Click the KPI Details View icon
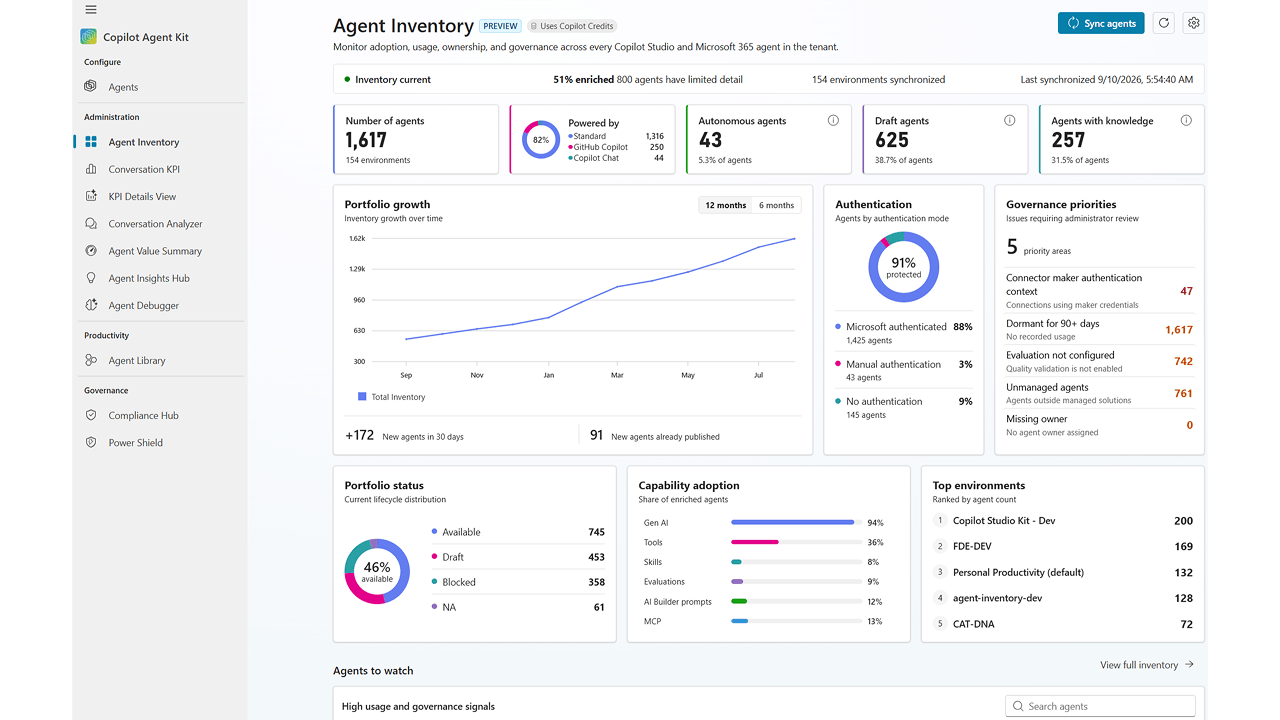1280x720 pixels. (x=91, y=196)
